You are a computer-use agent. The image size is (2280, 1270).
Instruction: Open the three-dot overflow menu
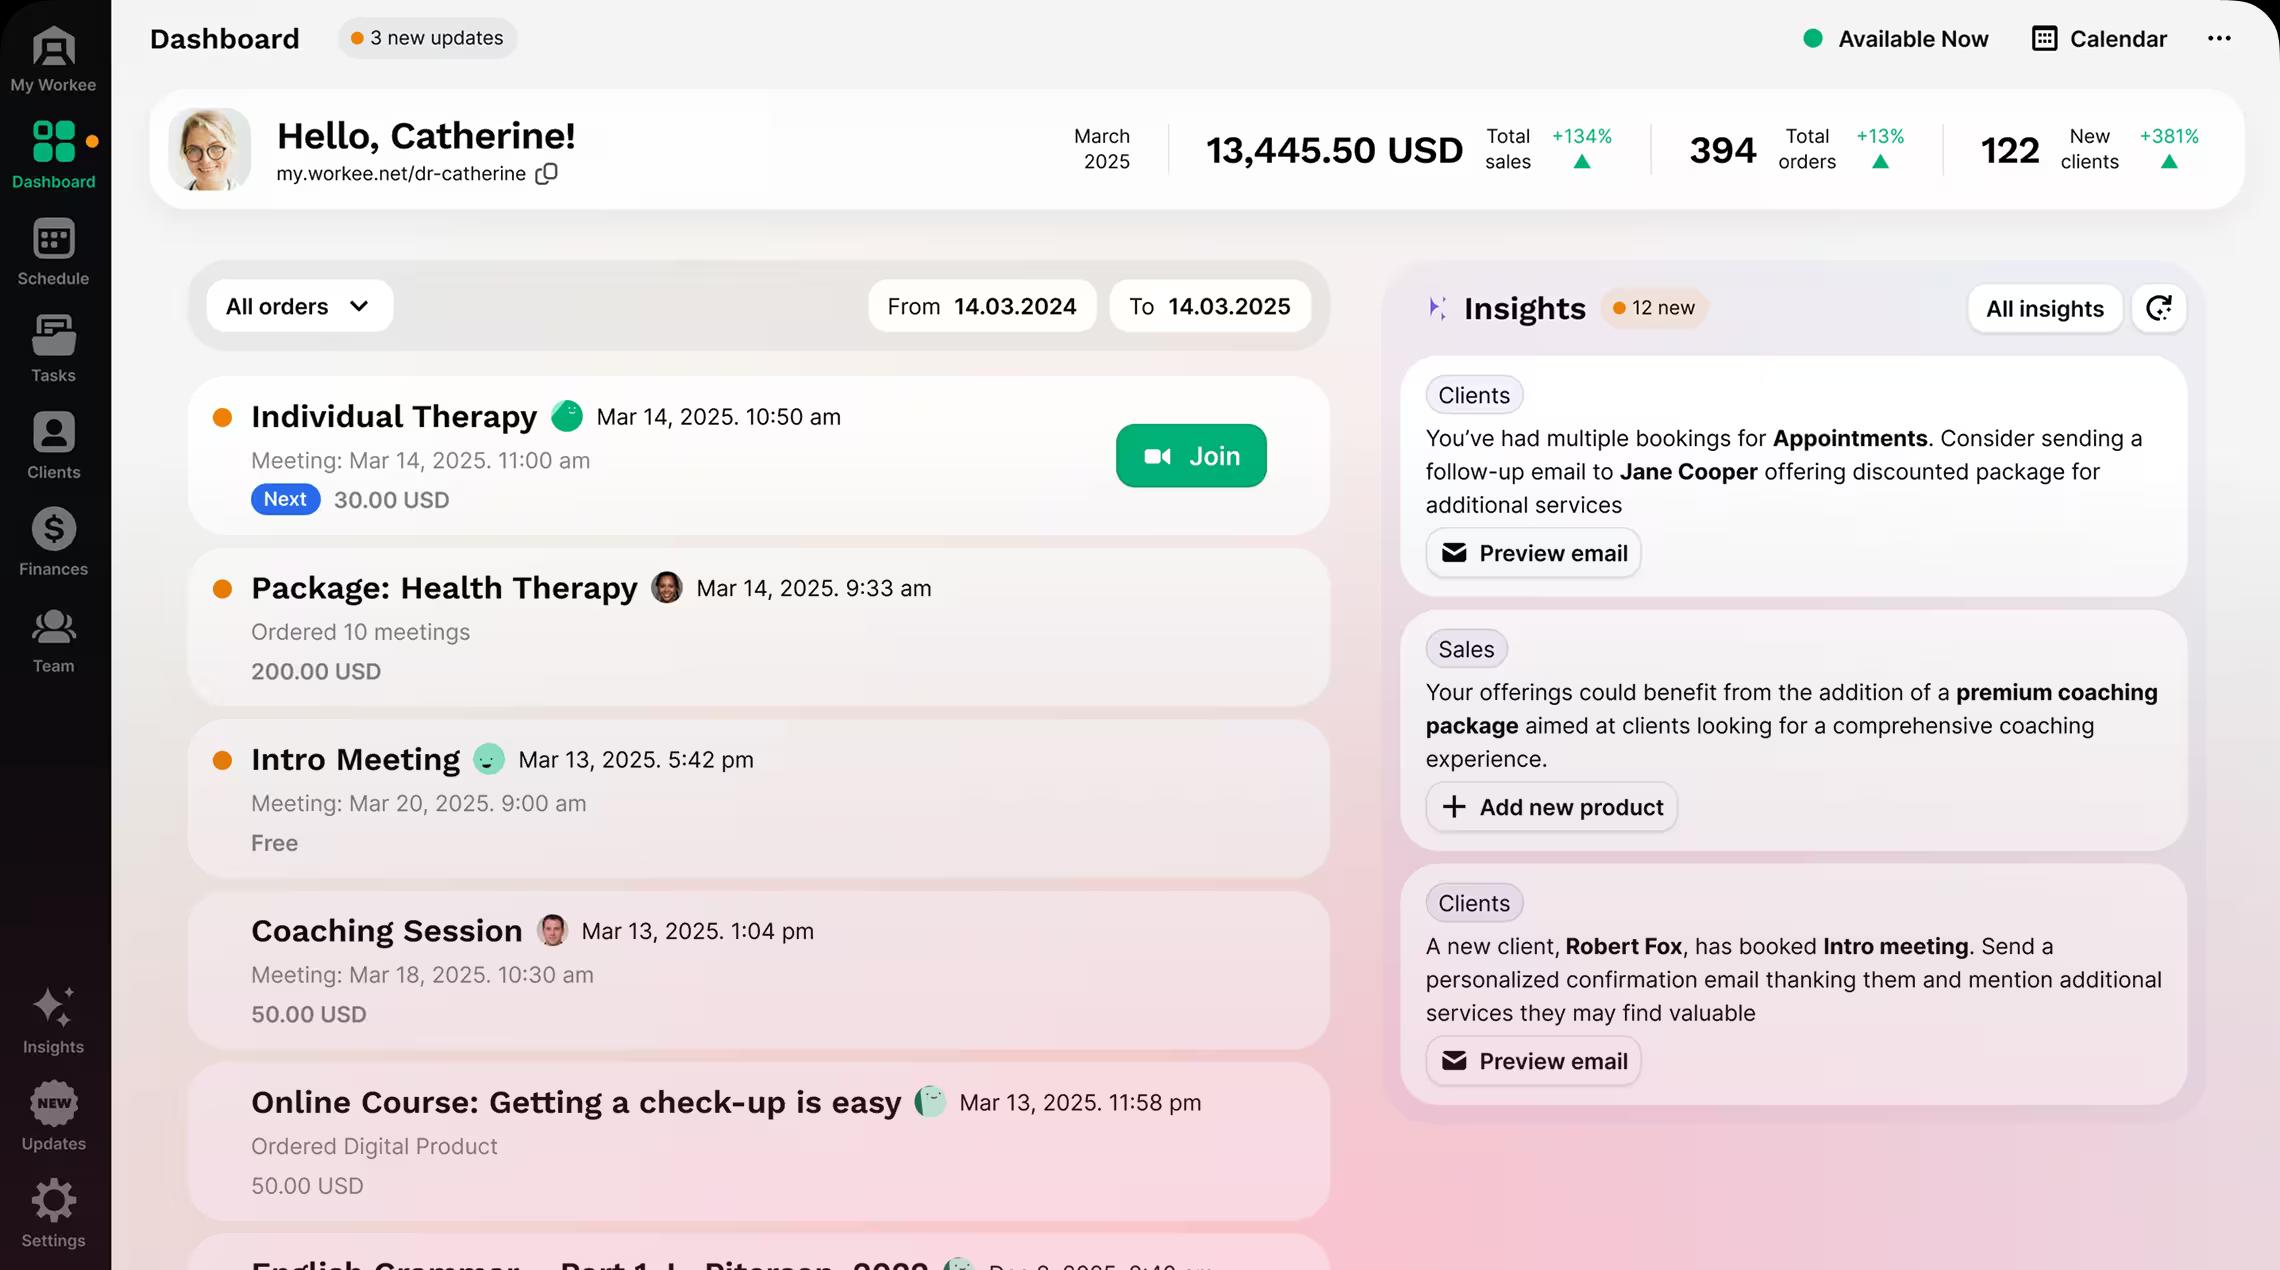pyautogui.click(x=2219, y=38)
